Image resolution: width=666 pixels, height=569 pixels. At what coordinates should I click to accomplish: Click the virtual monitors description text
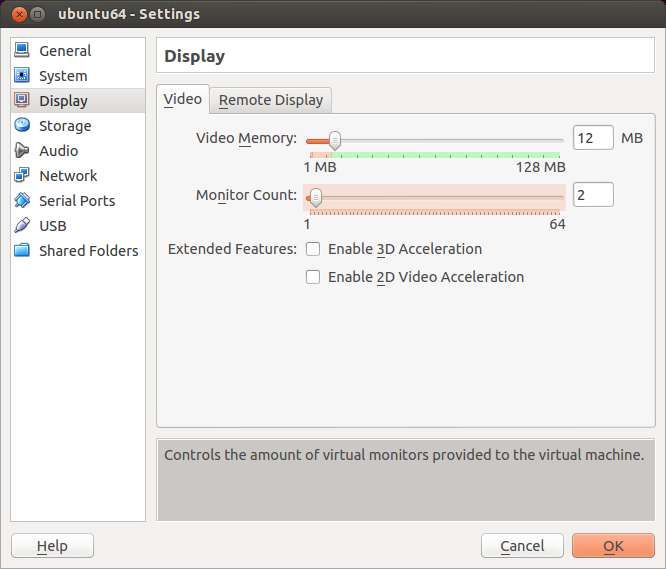tap(404, 455)
